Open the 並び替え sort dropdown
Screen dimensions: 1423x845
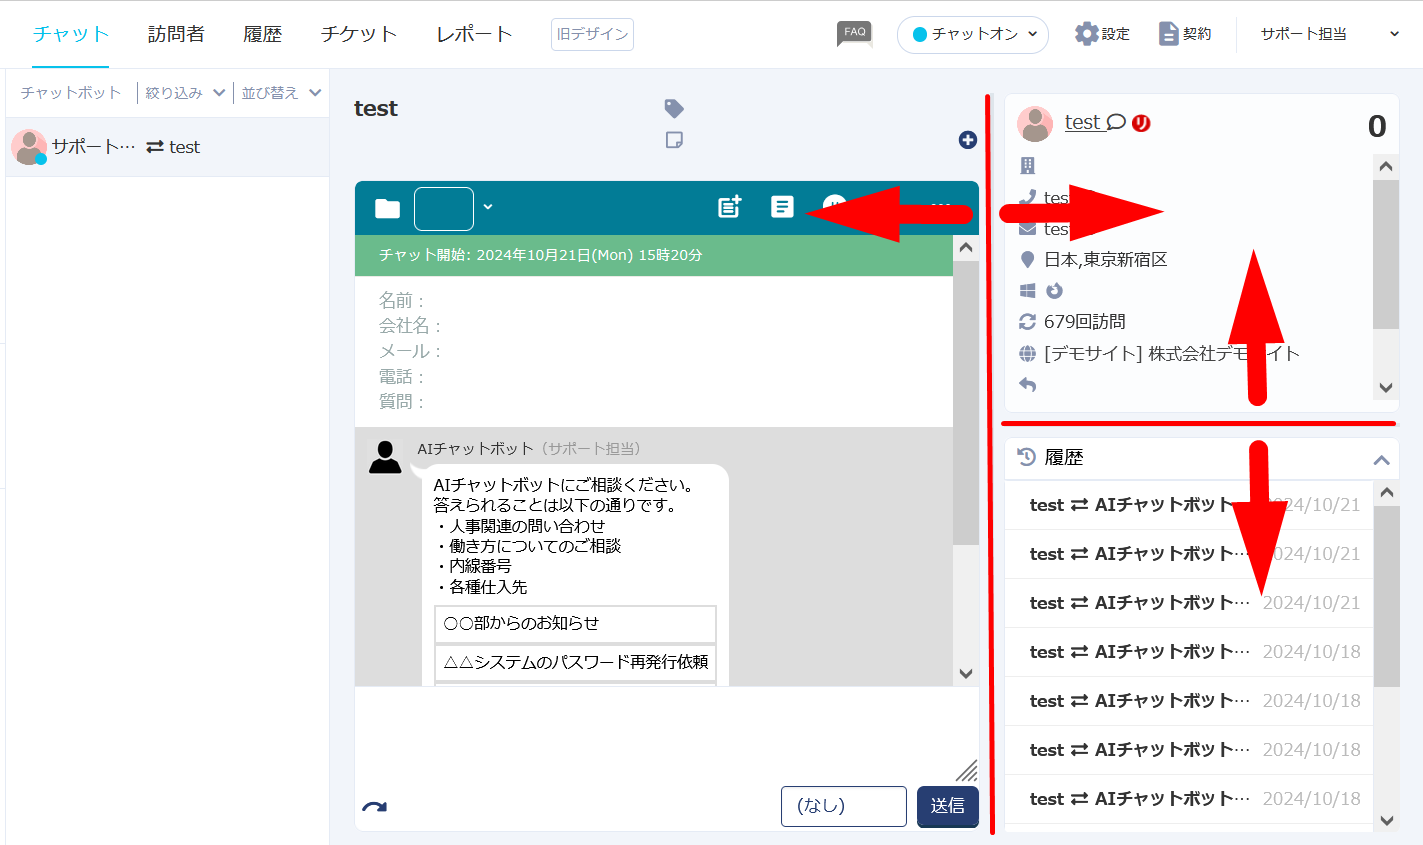point(281,93)
